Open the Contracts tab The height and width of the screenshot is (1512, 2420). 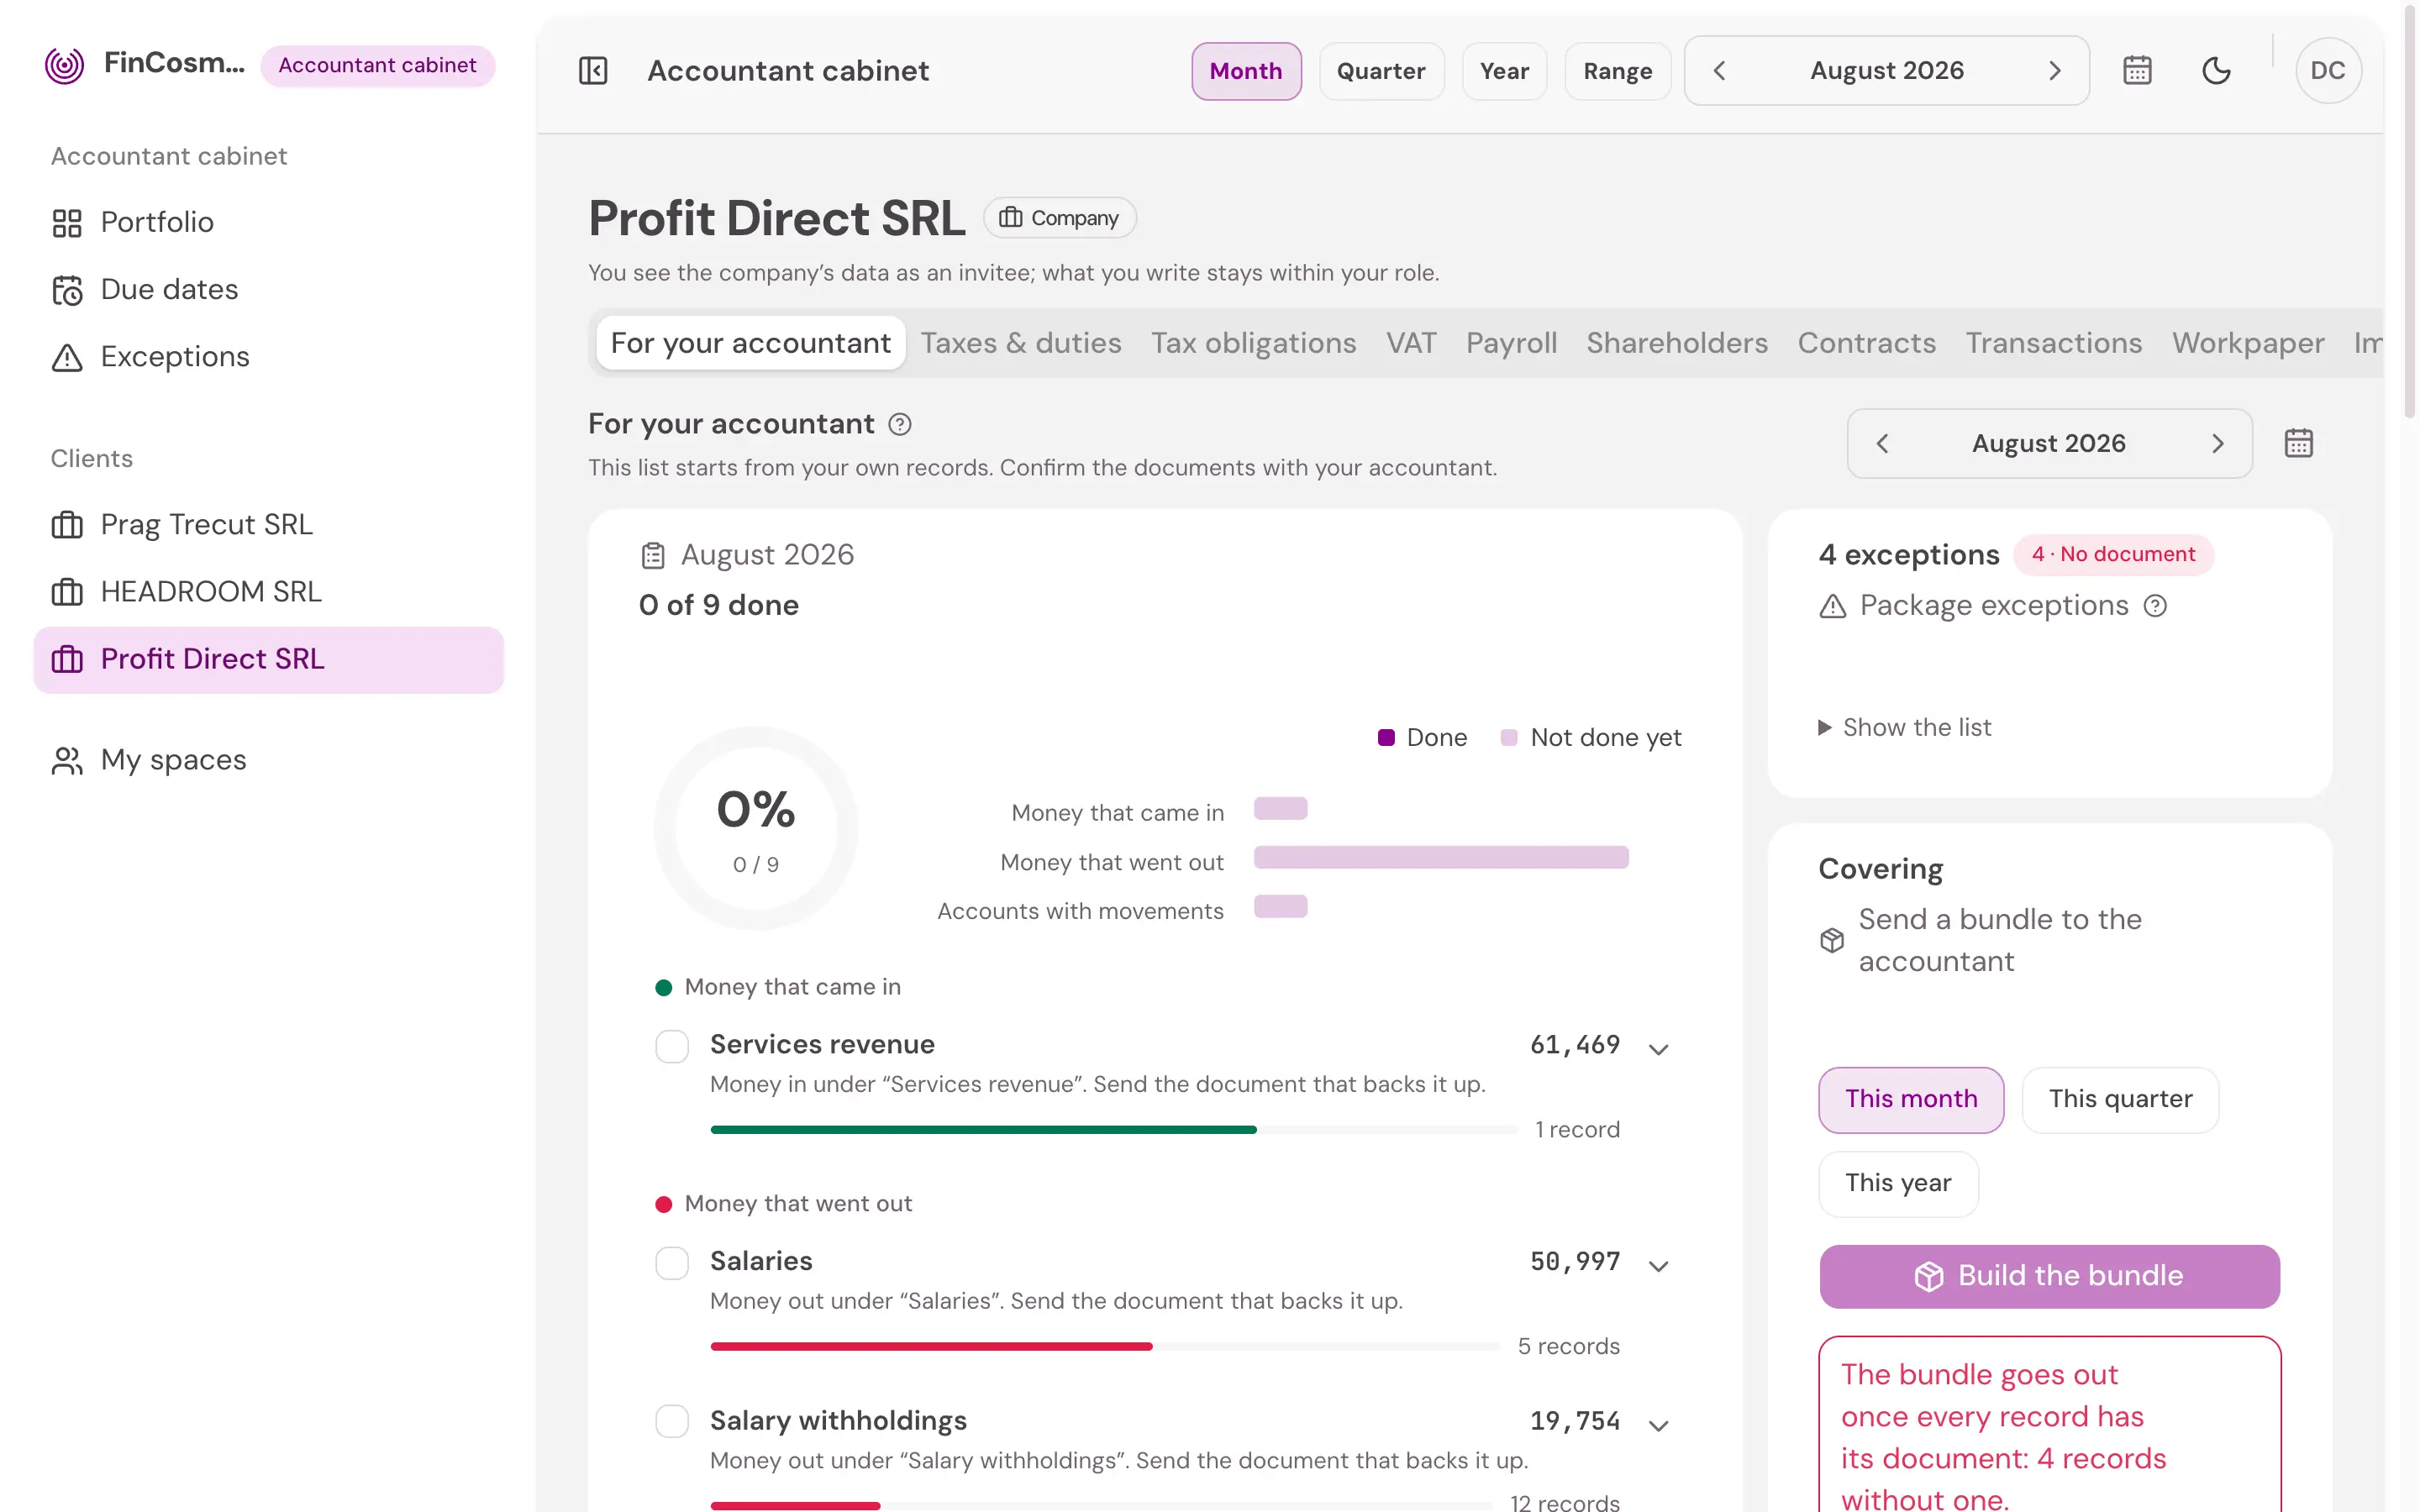coord(1867,344)
